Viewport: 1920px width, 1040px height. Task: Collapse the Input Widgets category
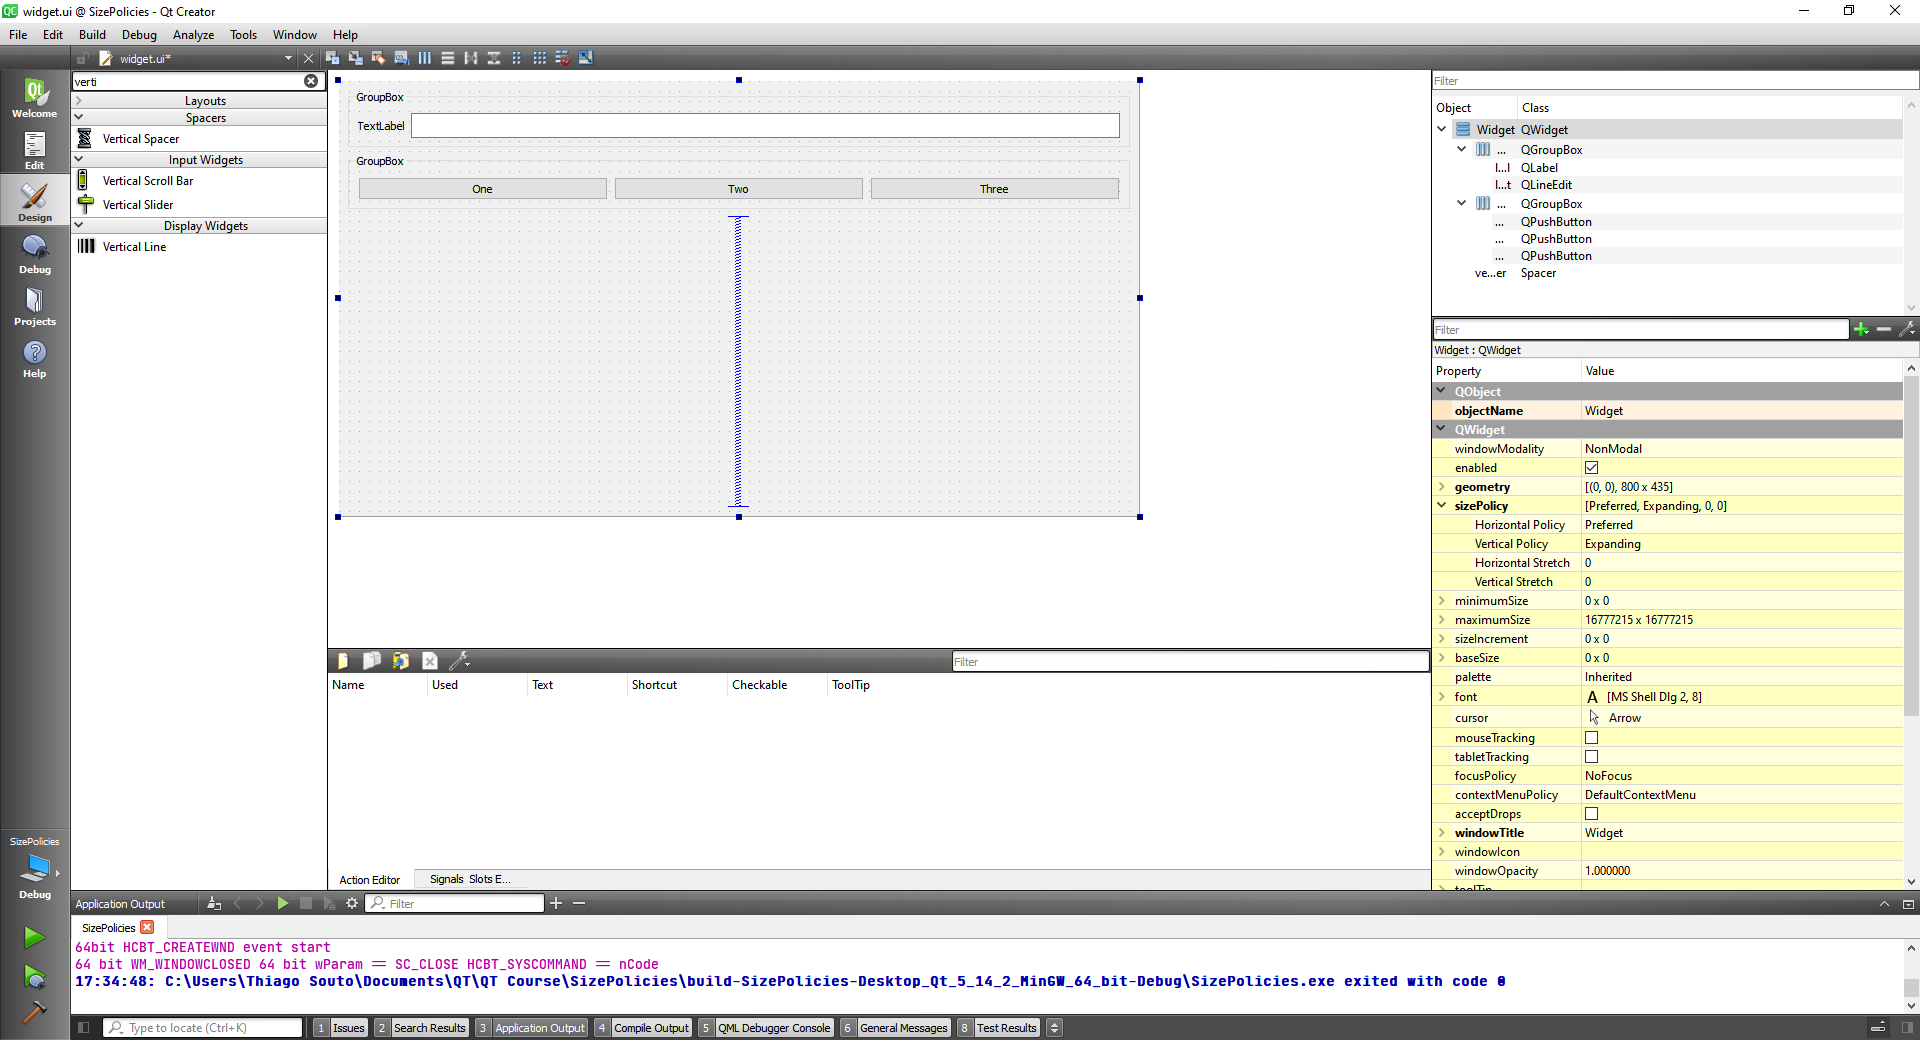tap(78, 160)
